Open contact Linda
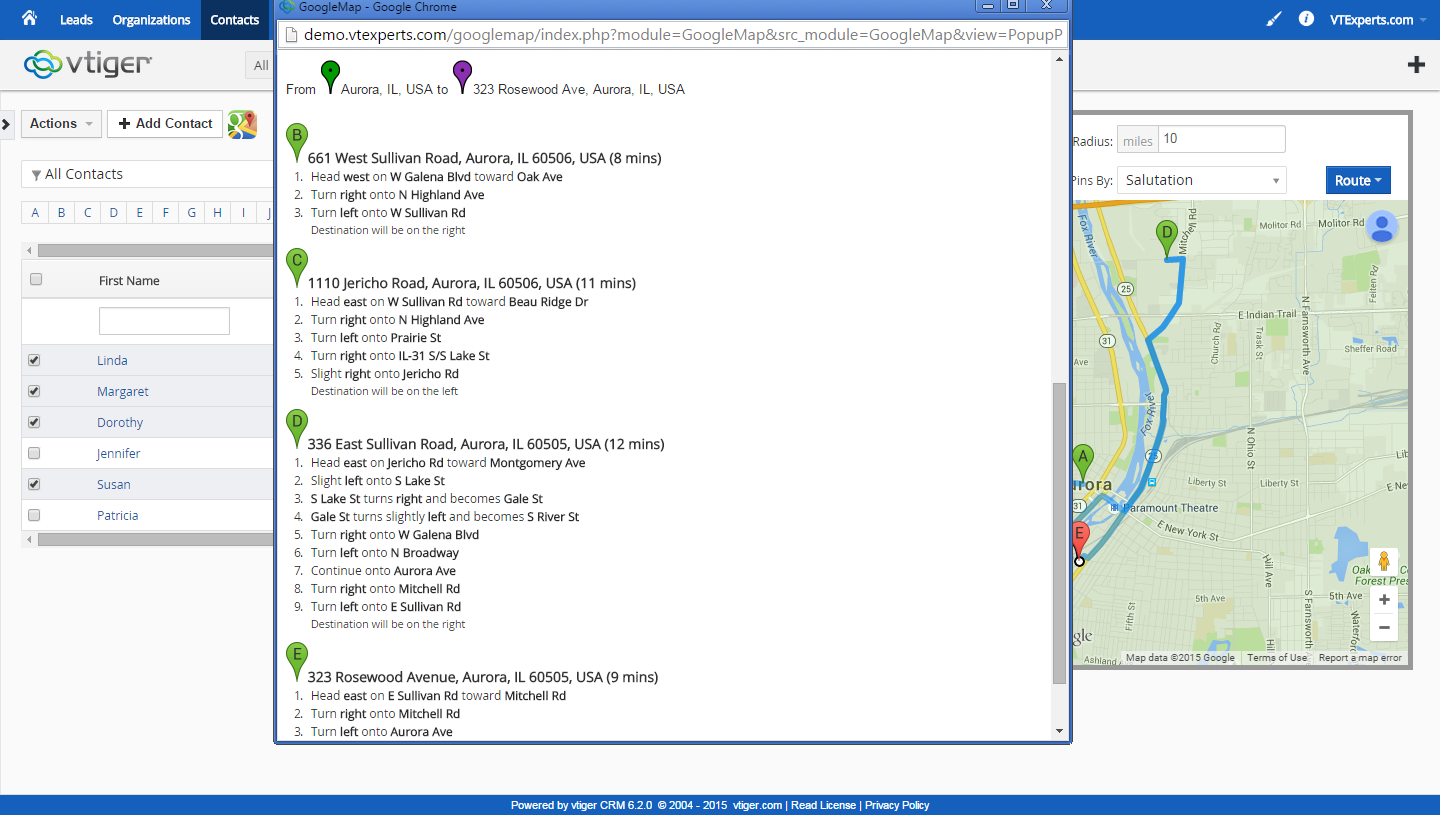Image resolution: width=1440 pixels, height=815 pixels. point(112,360)
